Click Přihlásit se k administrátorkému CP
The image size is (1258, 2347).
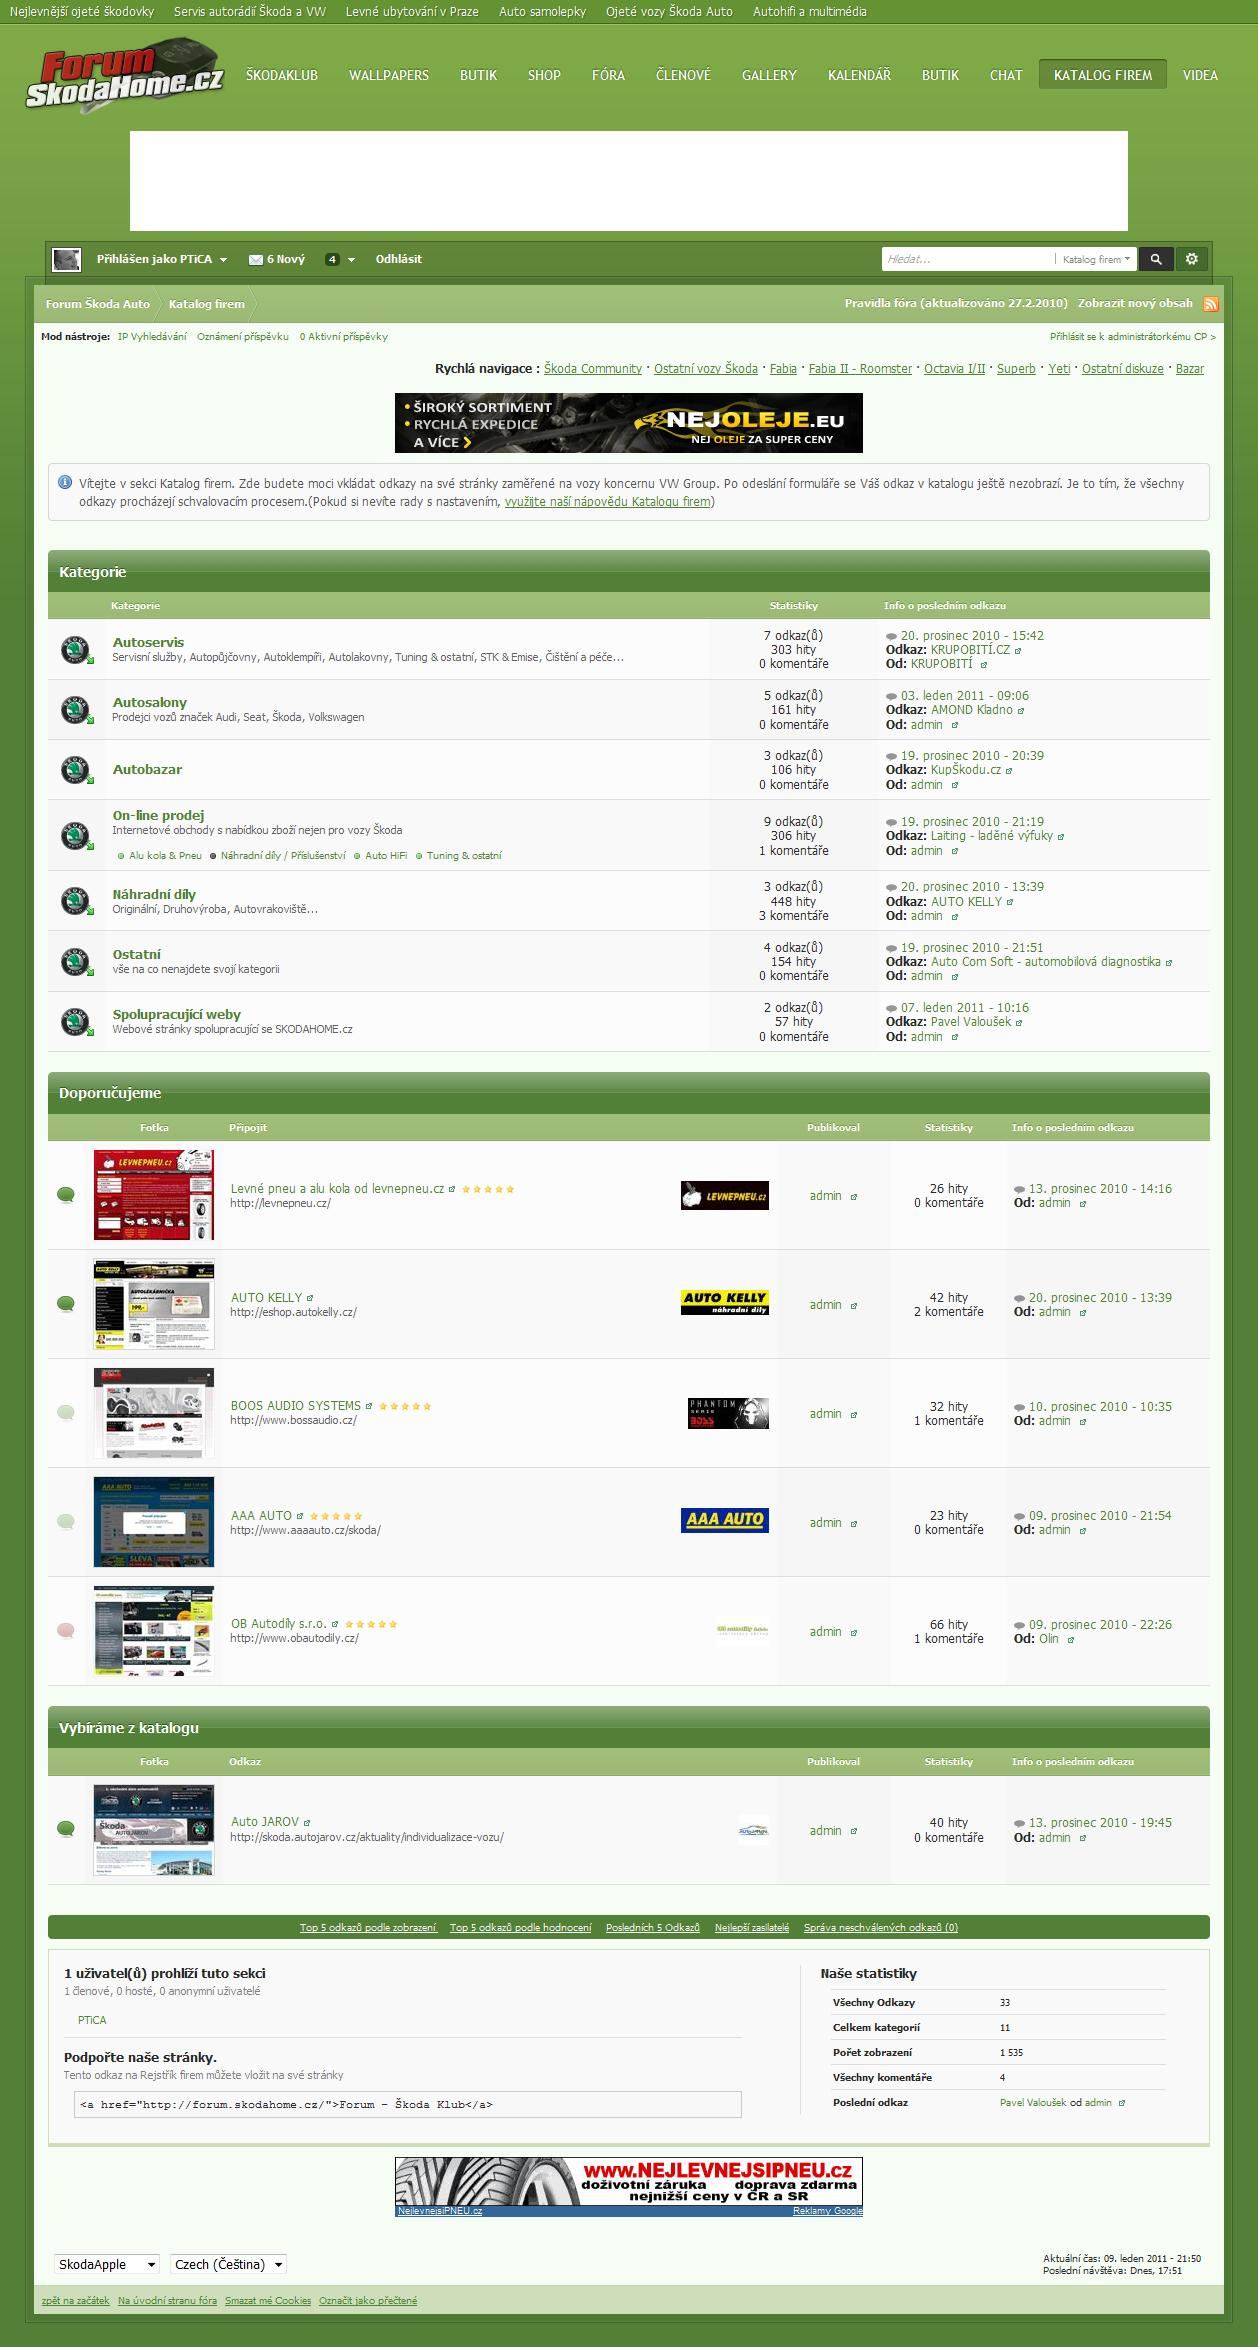[1133, 337]
